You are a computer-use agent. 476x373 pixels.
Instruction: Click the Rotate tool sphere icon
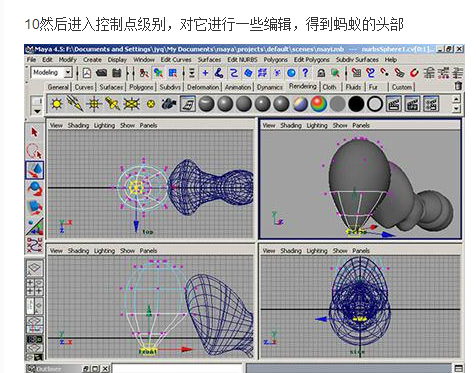[34, 189]
